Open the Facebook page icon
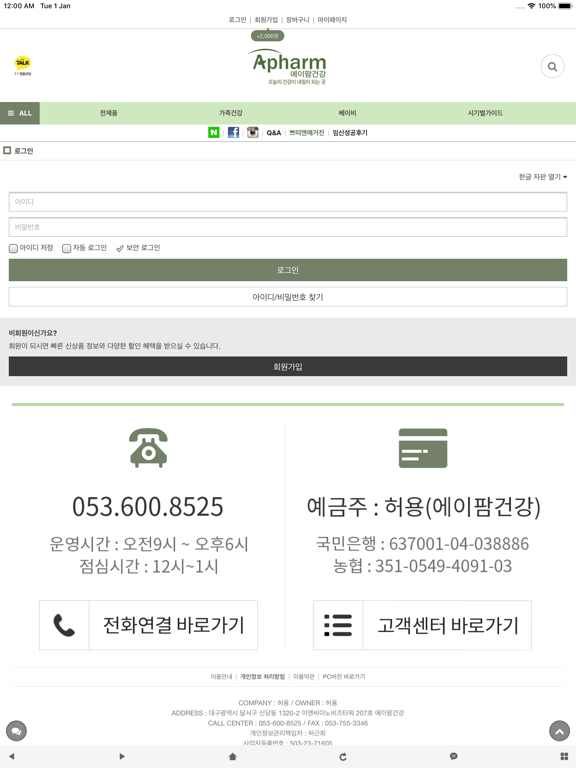 pos(234,132)
